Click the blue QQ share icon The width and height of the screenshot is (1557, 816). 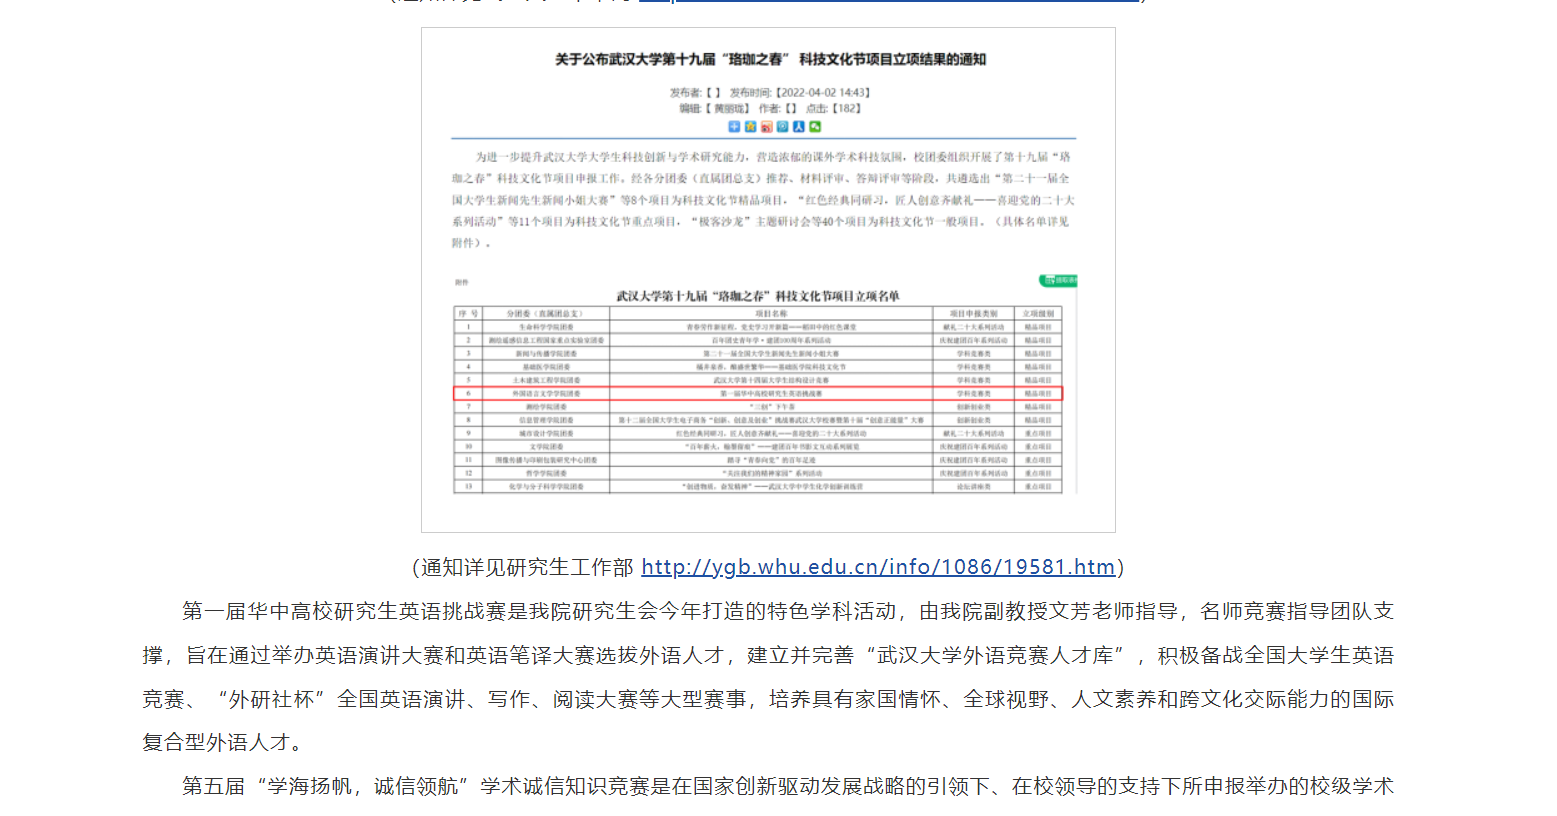click(782, 127)
